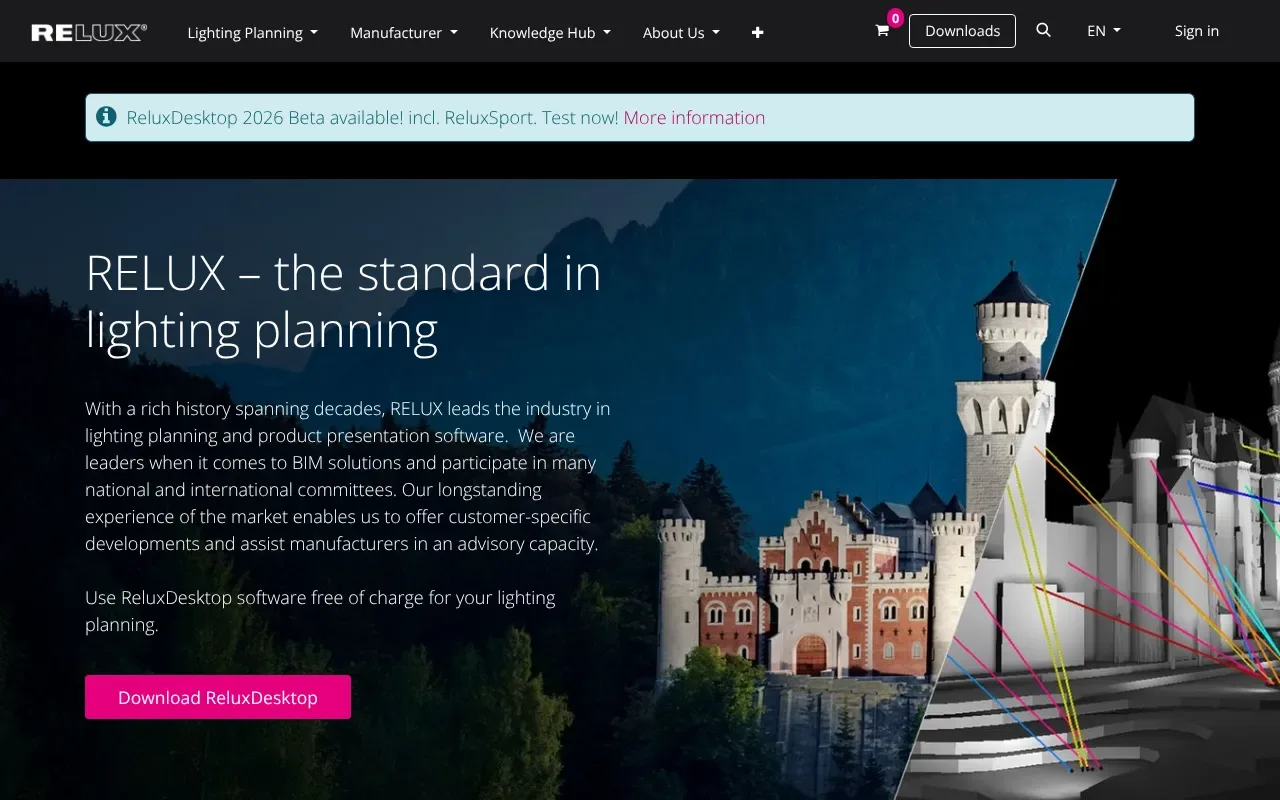
Task: Click the Downloads button
Action: tap(962, 31)
